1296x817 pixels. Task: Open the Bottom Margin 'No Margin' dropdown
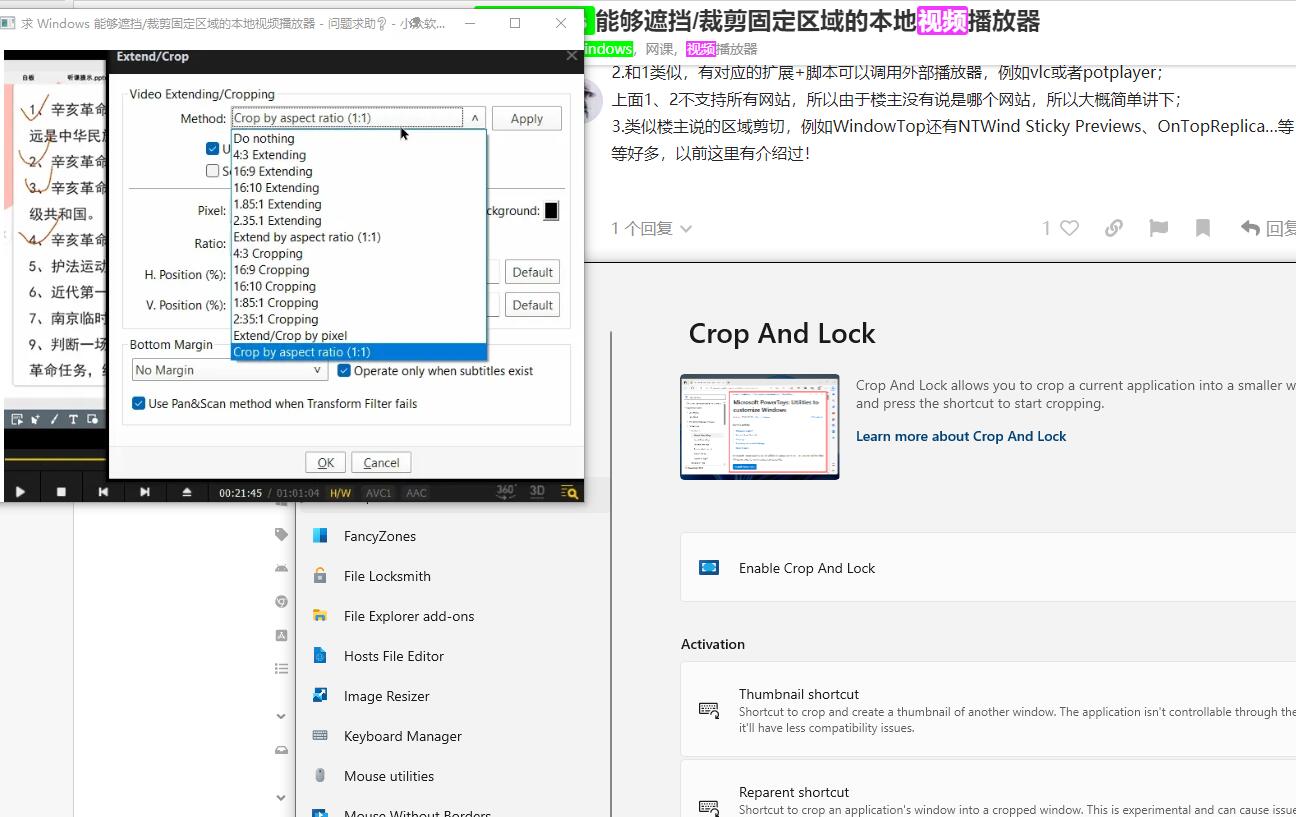230,370
